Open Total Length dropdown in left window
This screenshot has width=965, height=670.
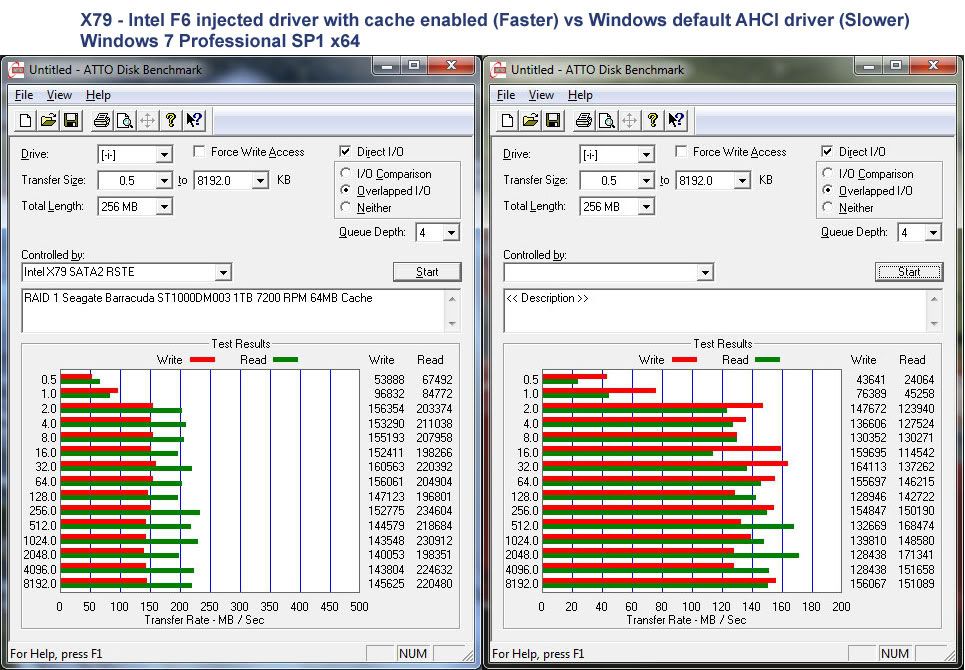point(164,207)
